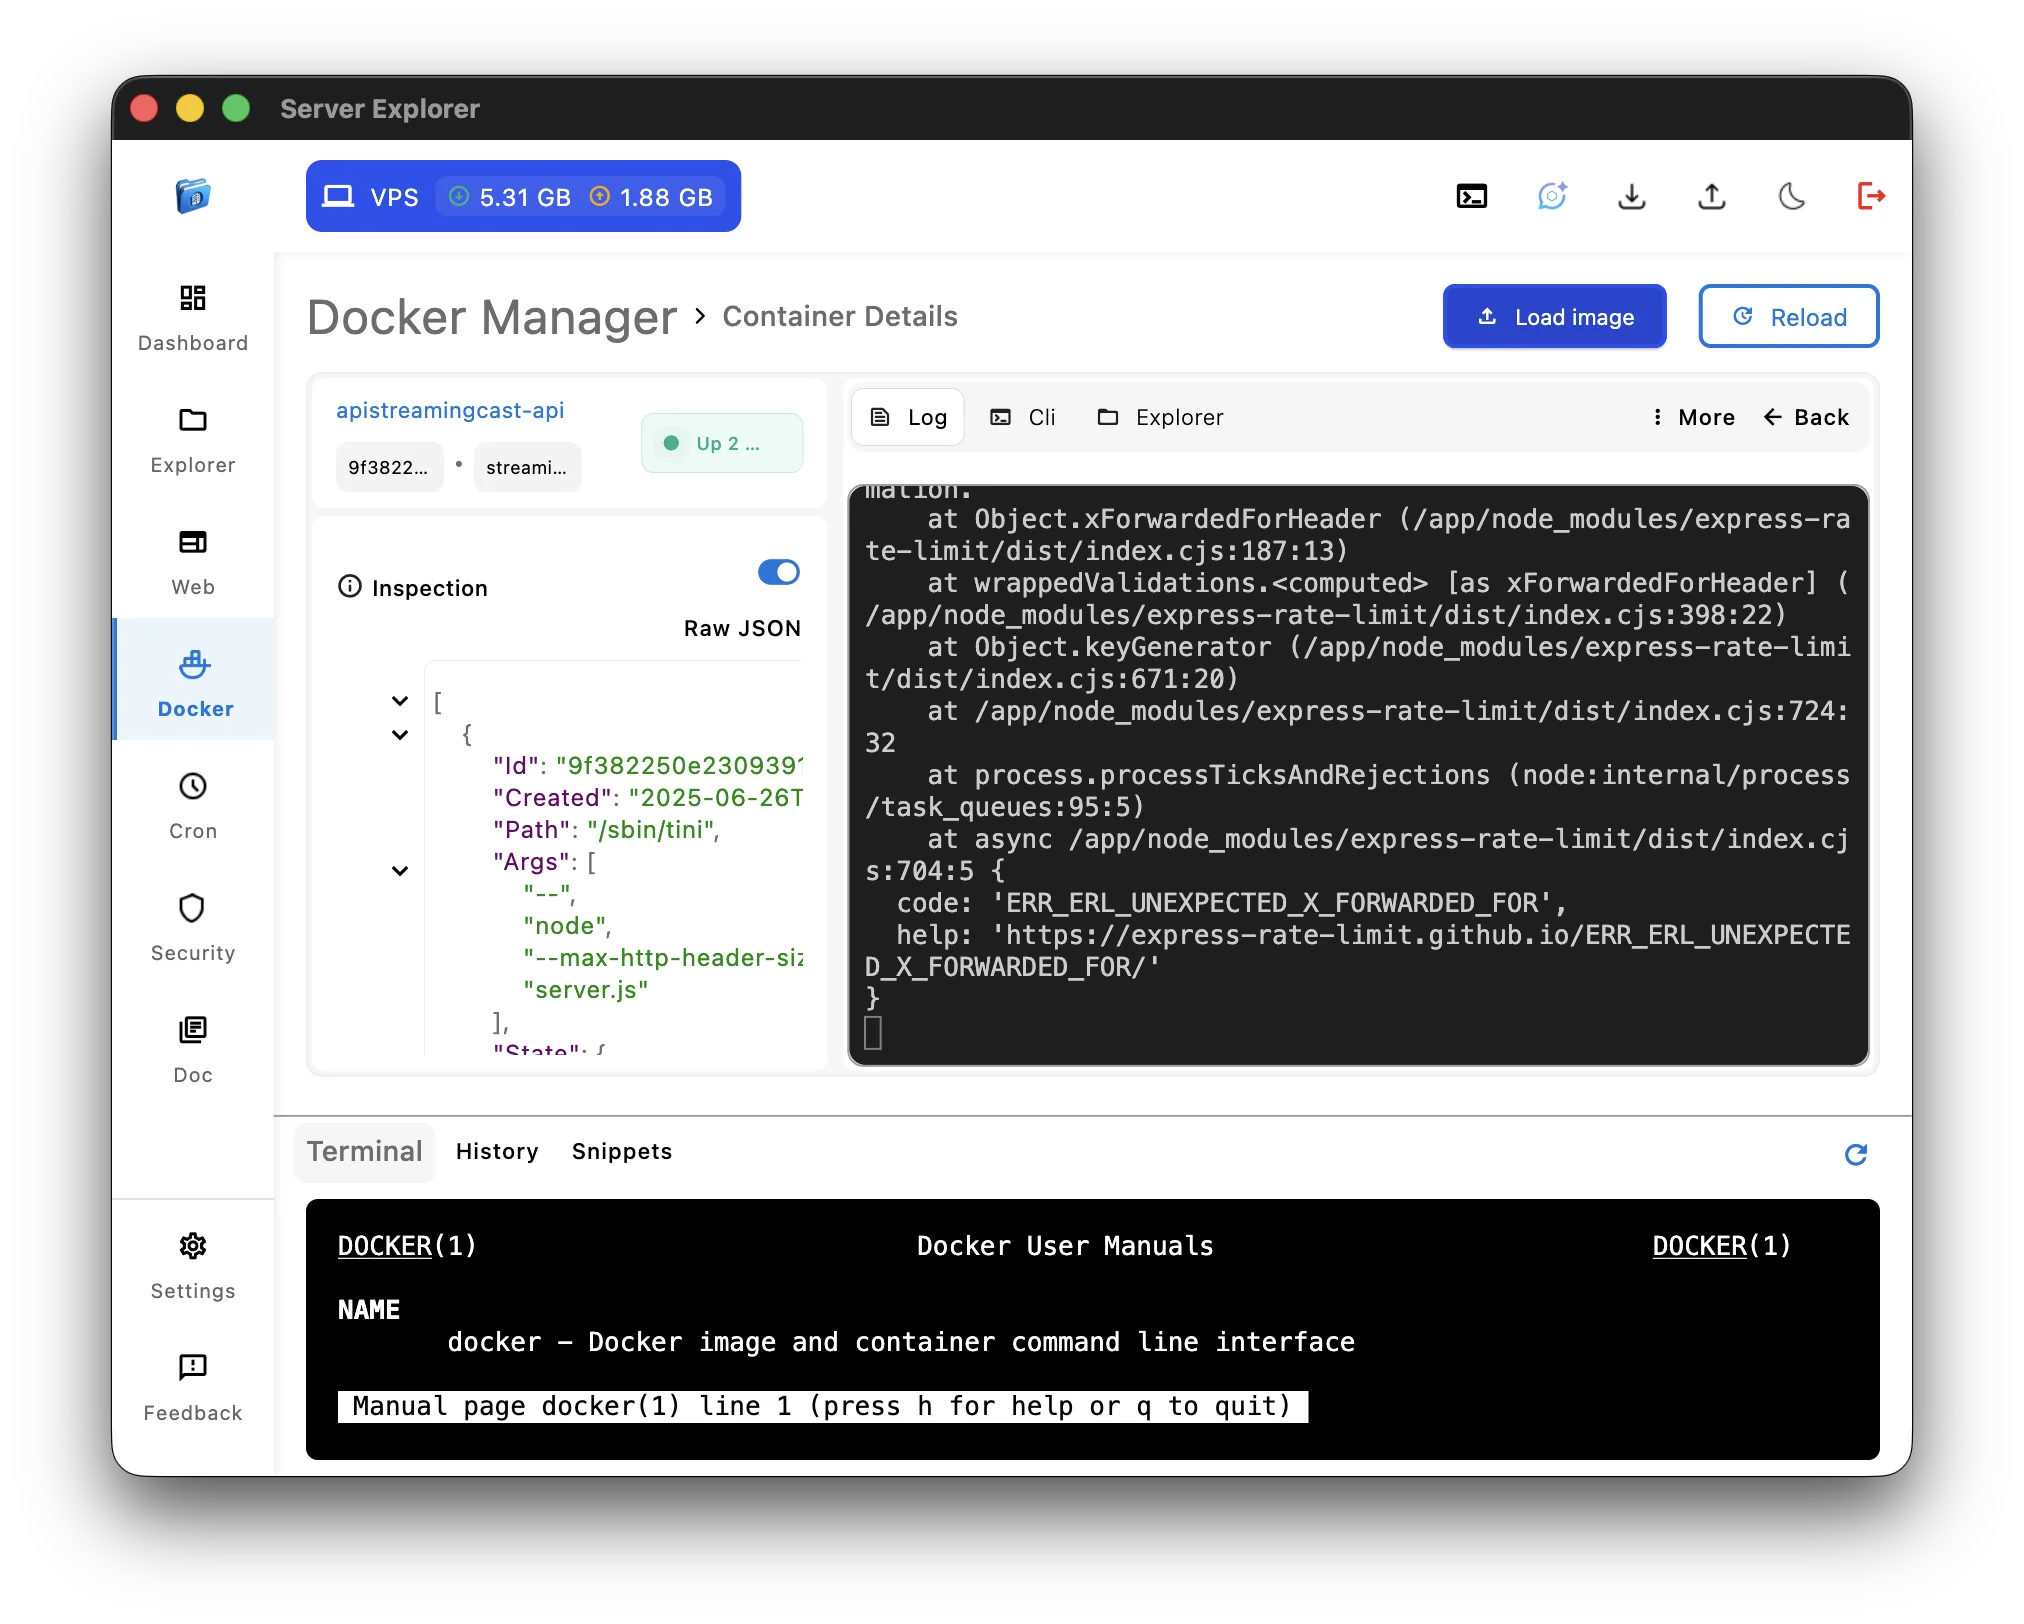Open the Security section in the sidebar

coord(192,926)
